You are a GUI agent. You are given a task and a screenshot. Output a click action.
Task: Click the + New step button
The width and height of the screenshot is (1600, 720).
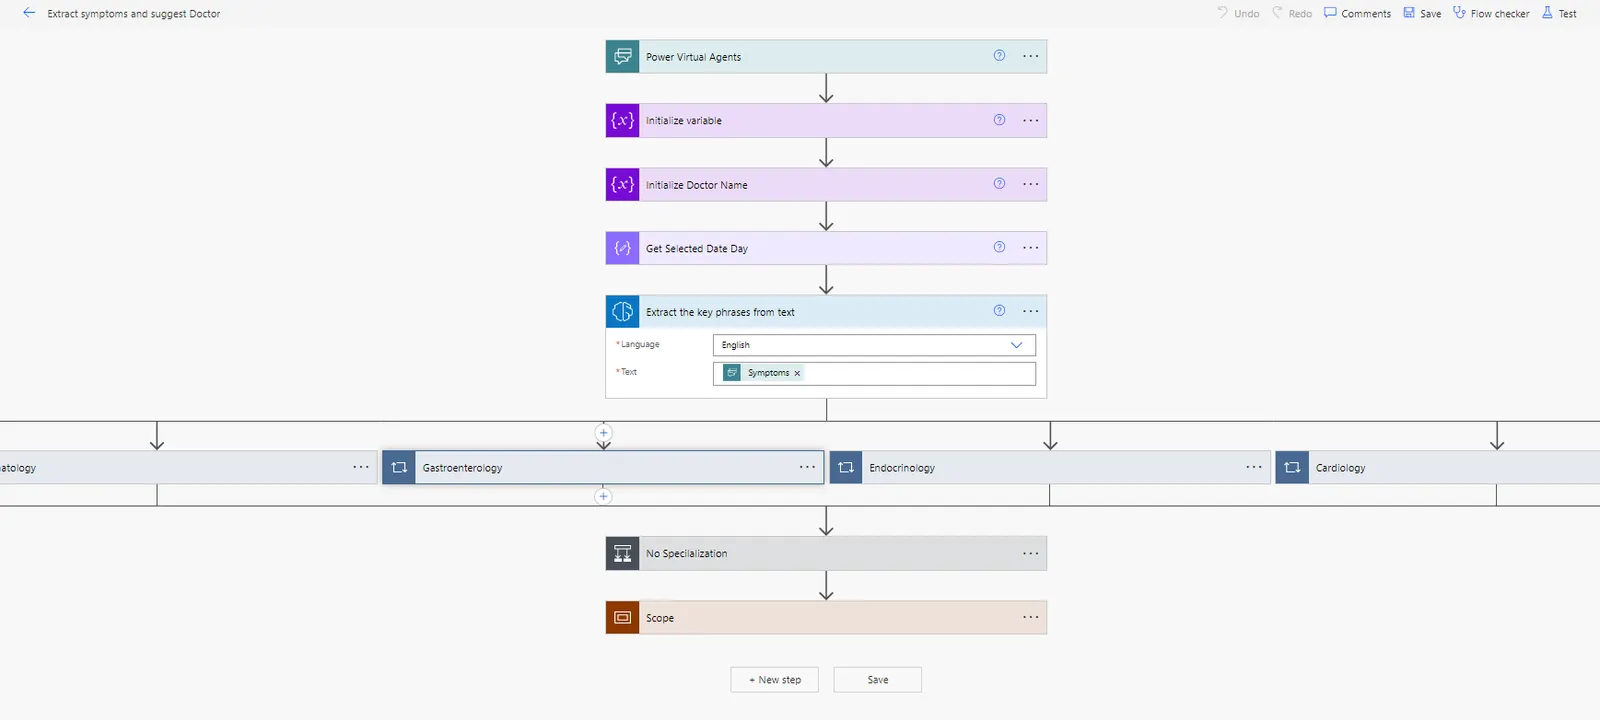point(775,680)
